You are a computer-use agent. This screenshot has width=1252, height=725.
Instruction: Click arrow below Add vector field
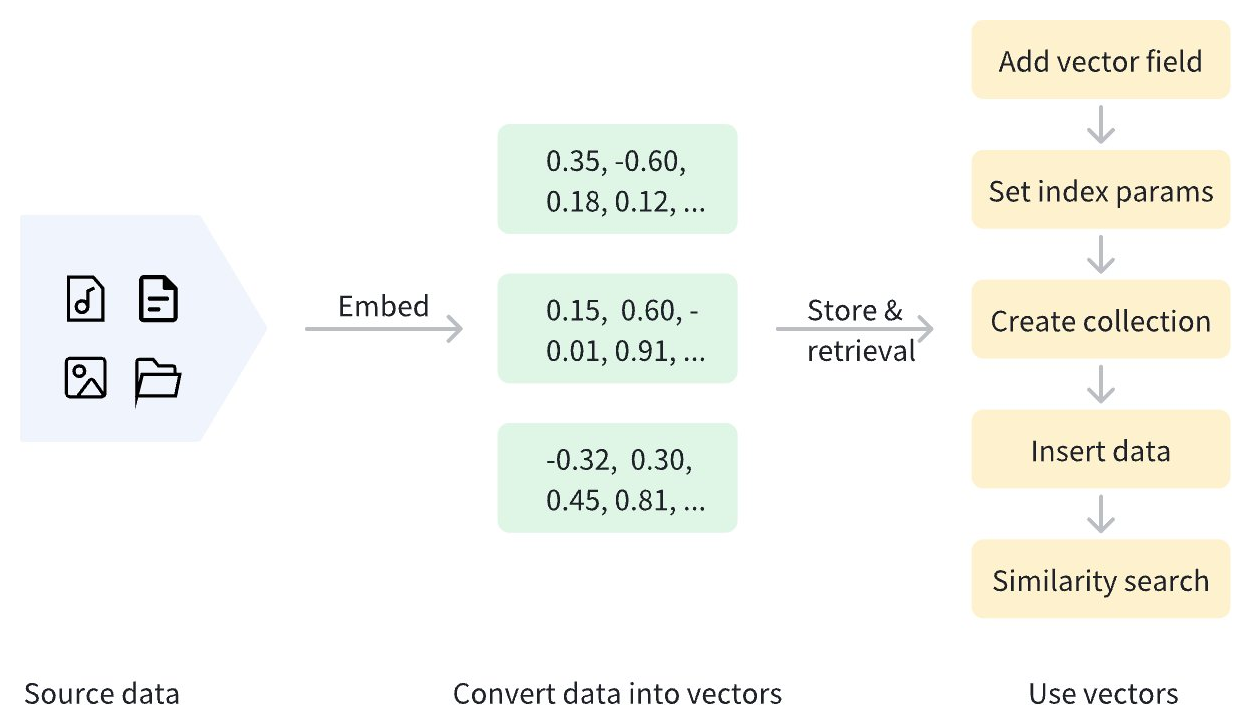pos(1100,125)
